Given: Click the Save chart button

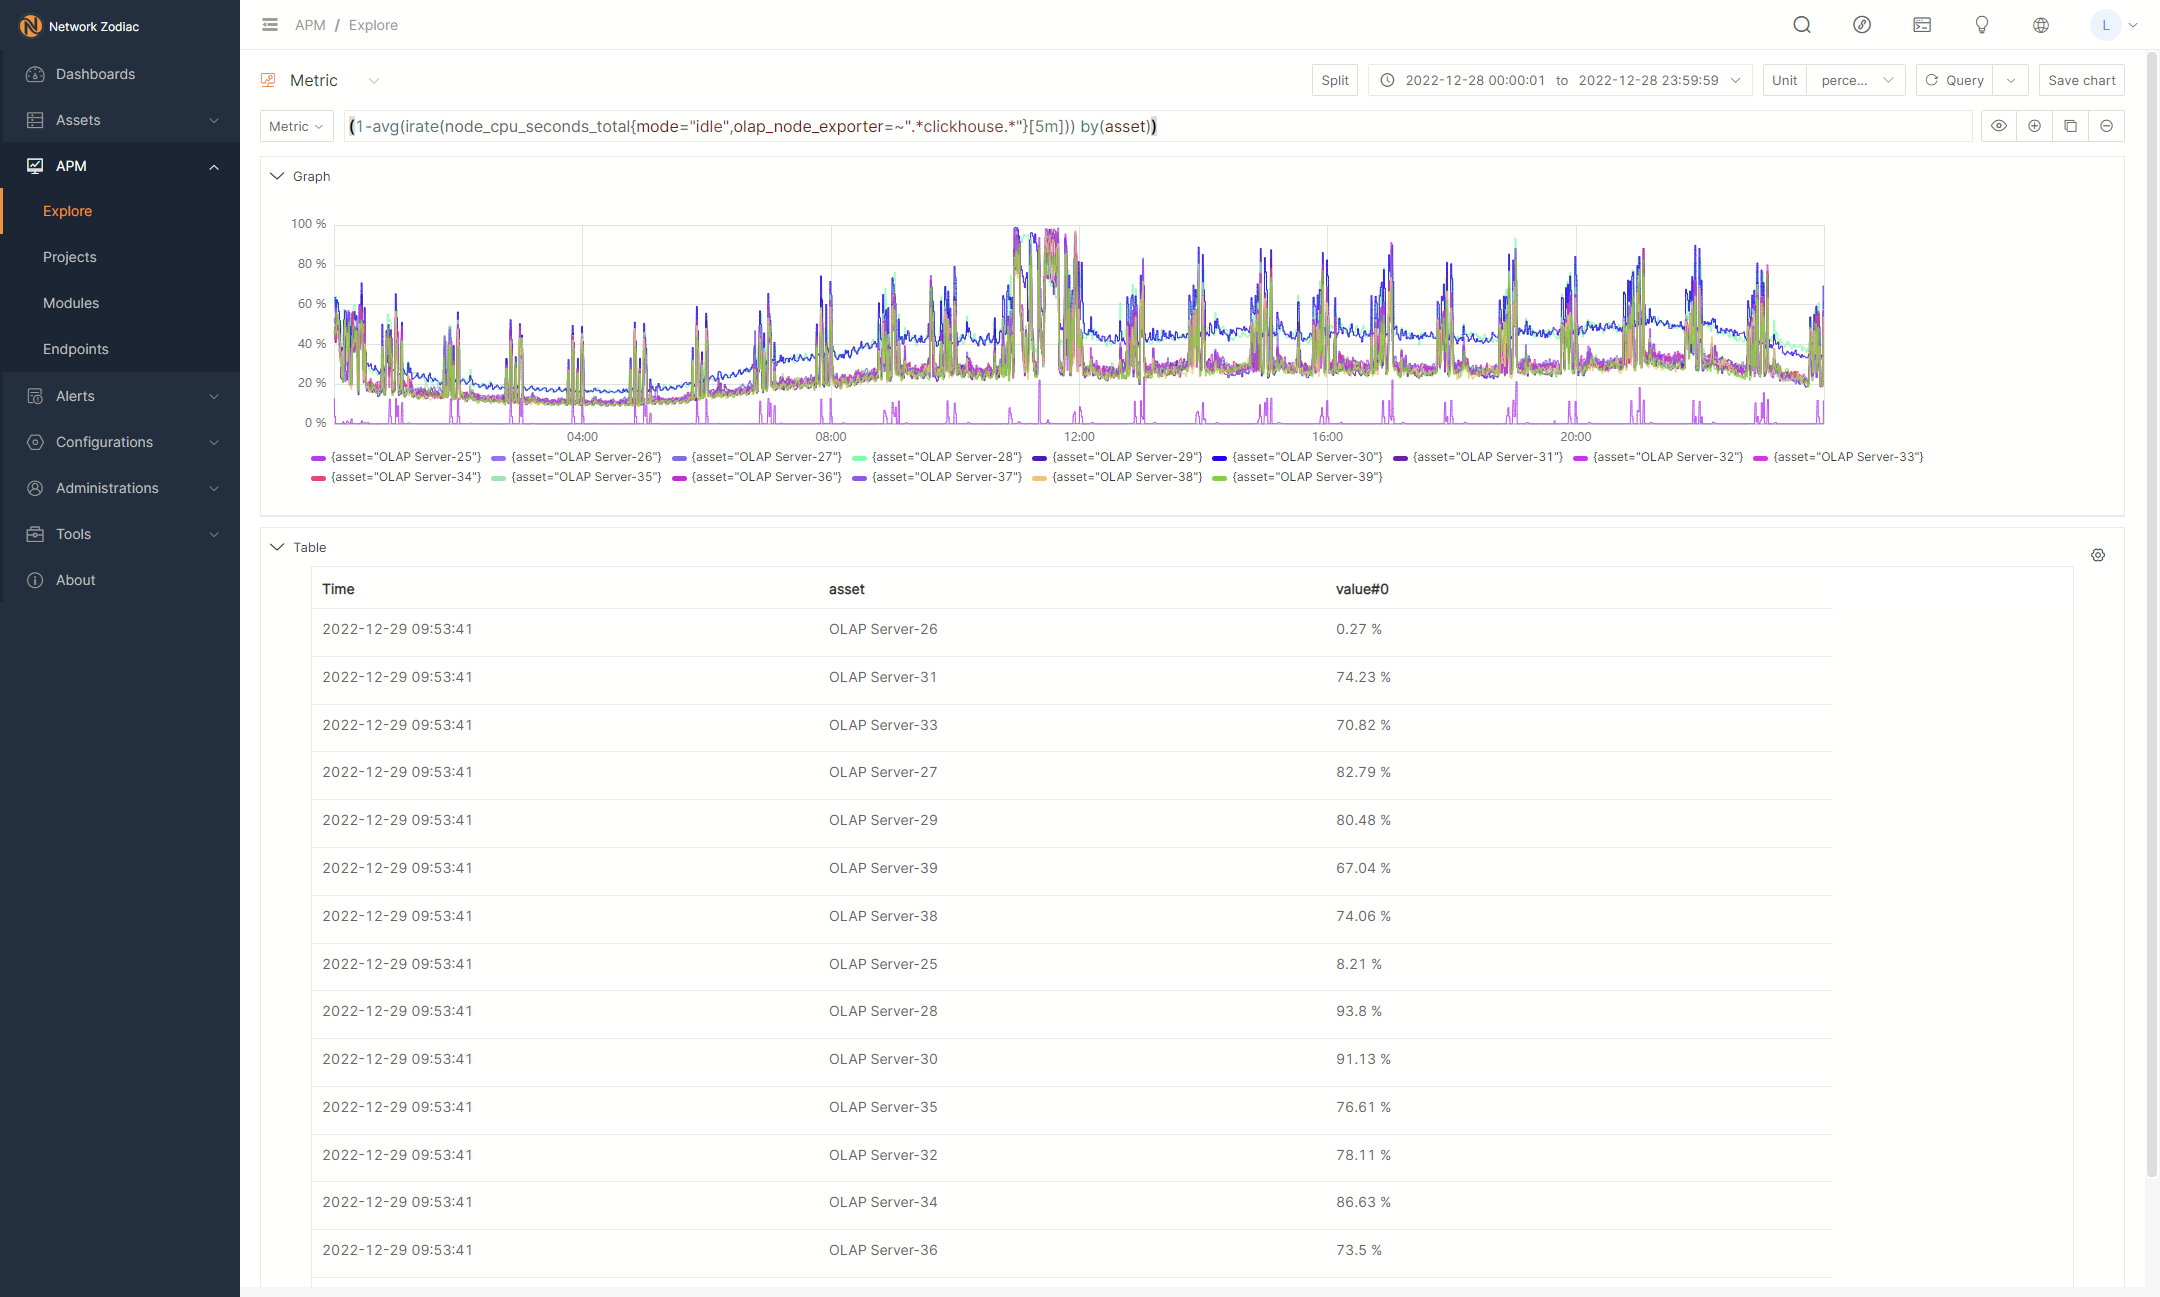Looking at the screenshot, I should [x=2081, y=80].
